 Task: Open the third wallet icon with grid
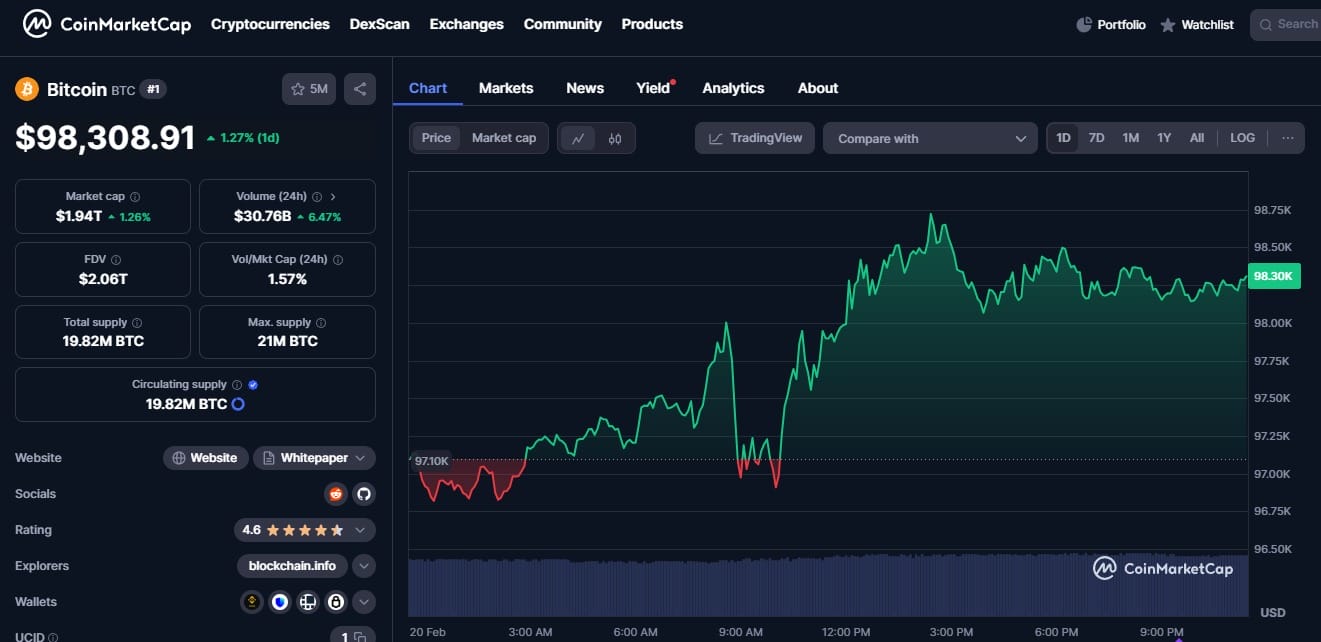click(308, 602)
